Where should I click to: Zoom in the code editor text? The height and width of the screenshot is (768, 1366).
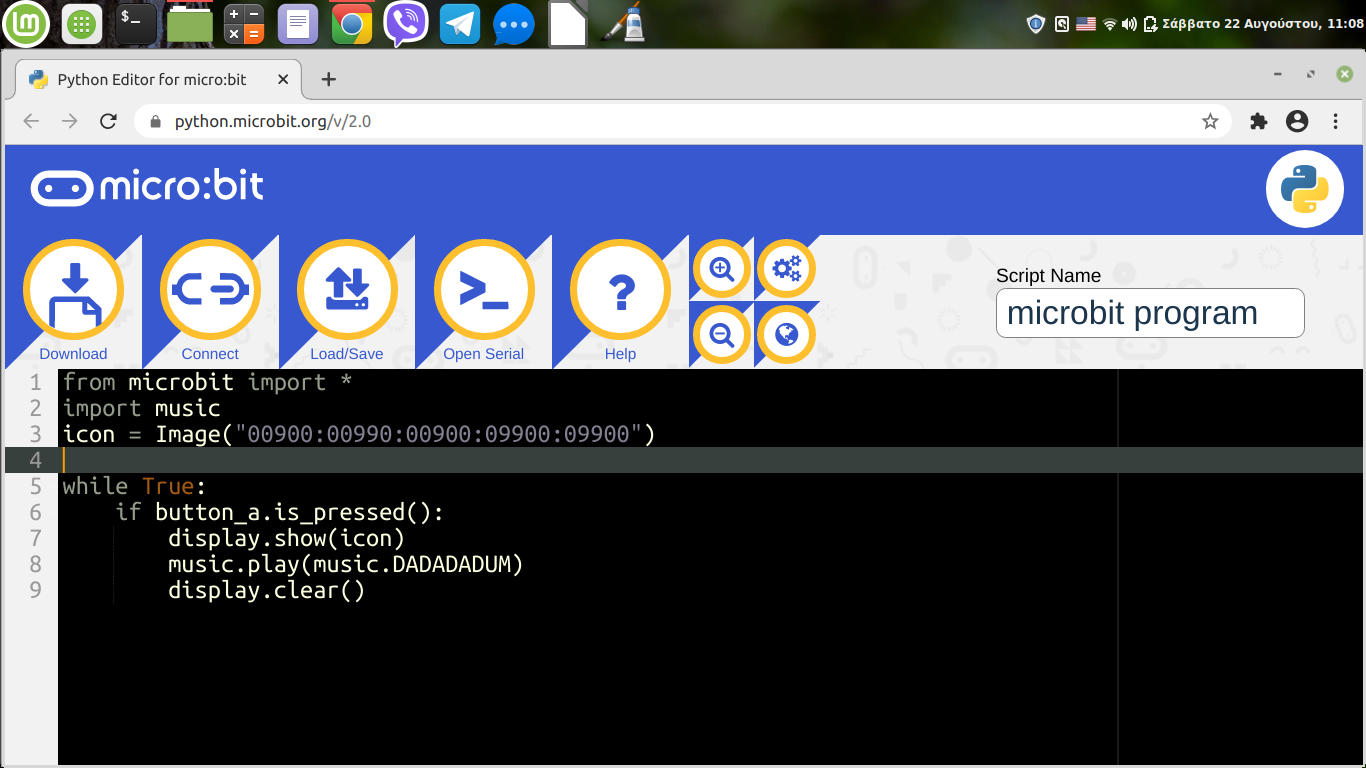point(722,268)
